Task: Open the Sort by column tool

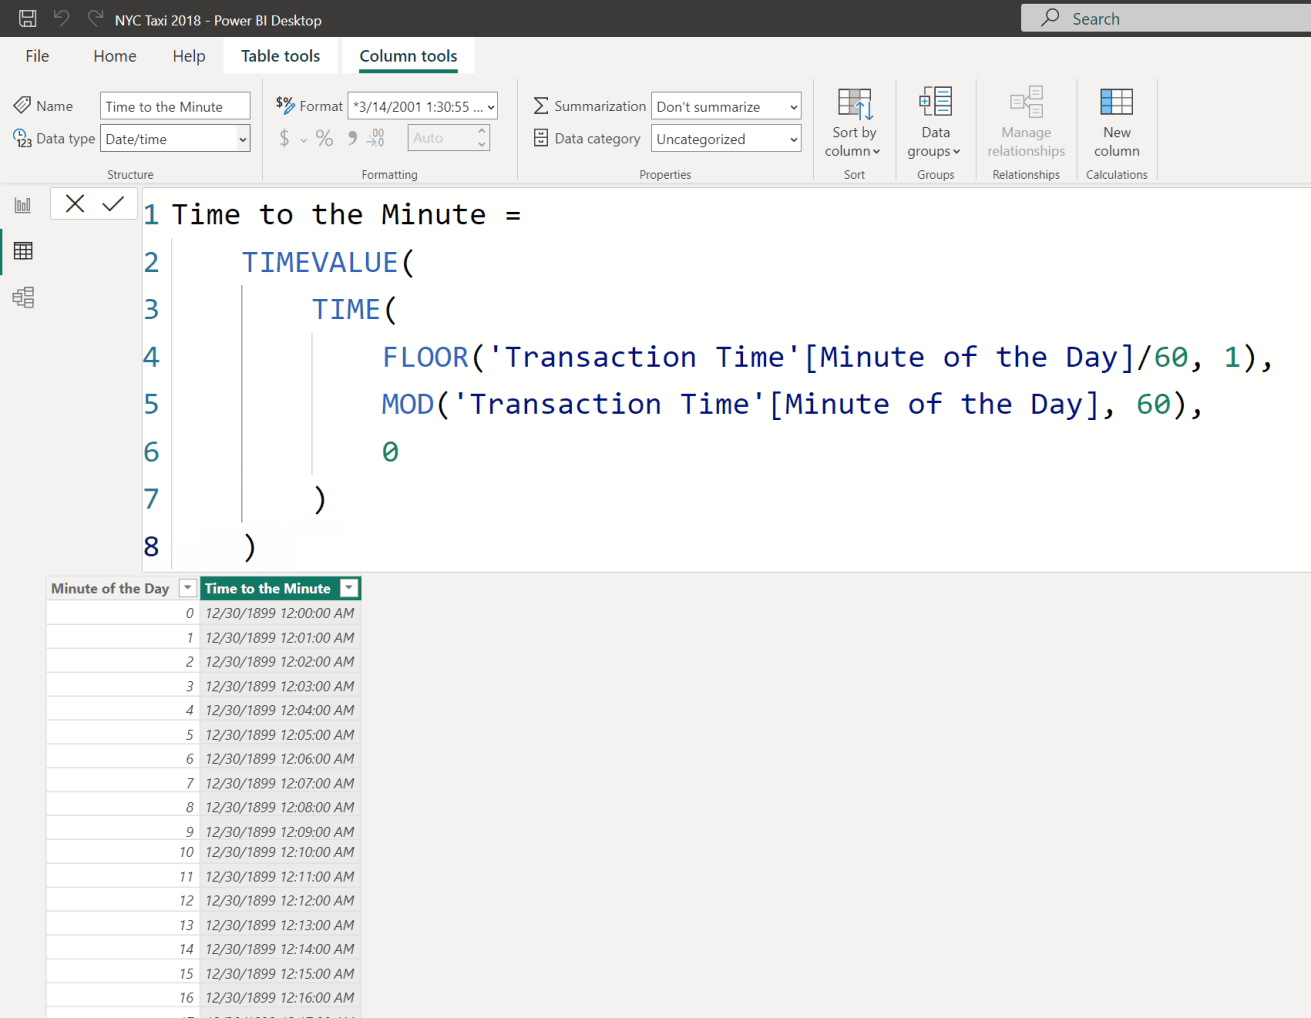Action: point(853,124)
